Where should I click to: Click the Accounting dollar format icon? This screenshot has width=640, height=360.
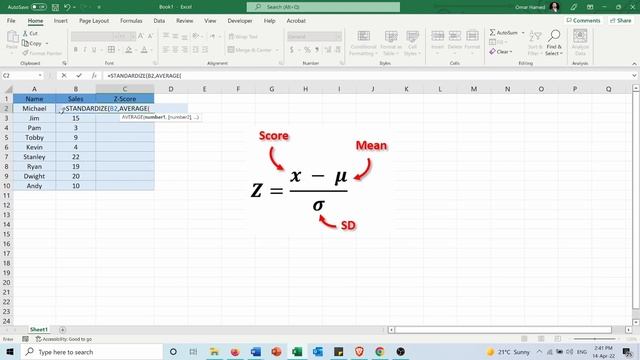click(291, 50)
